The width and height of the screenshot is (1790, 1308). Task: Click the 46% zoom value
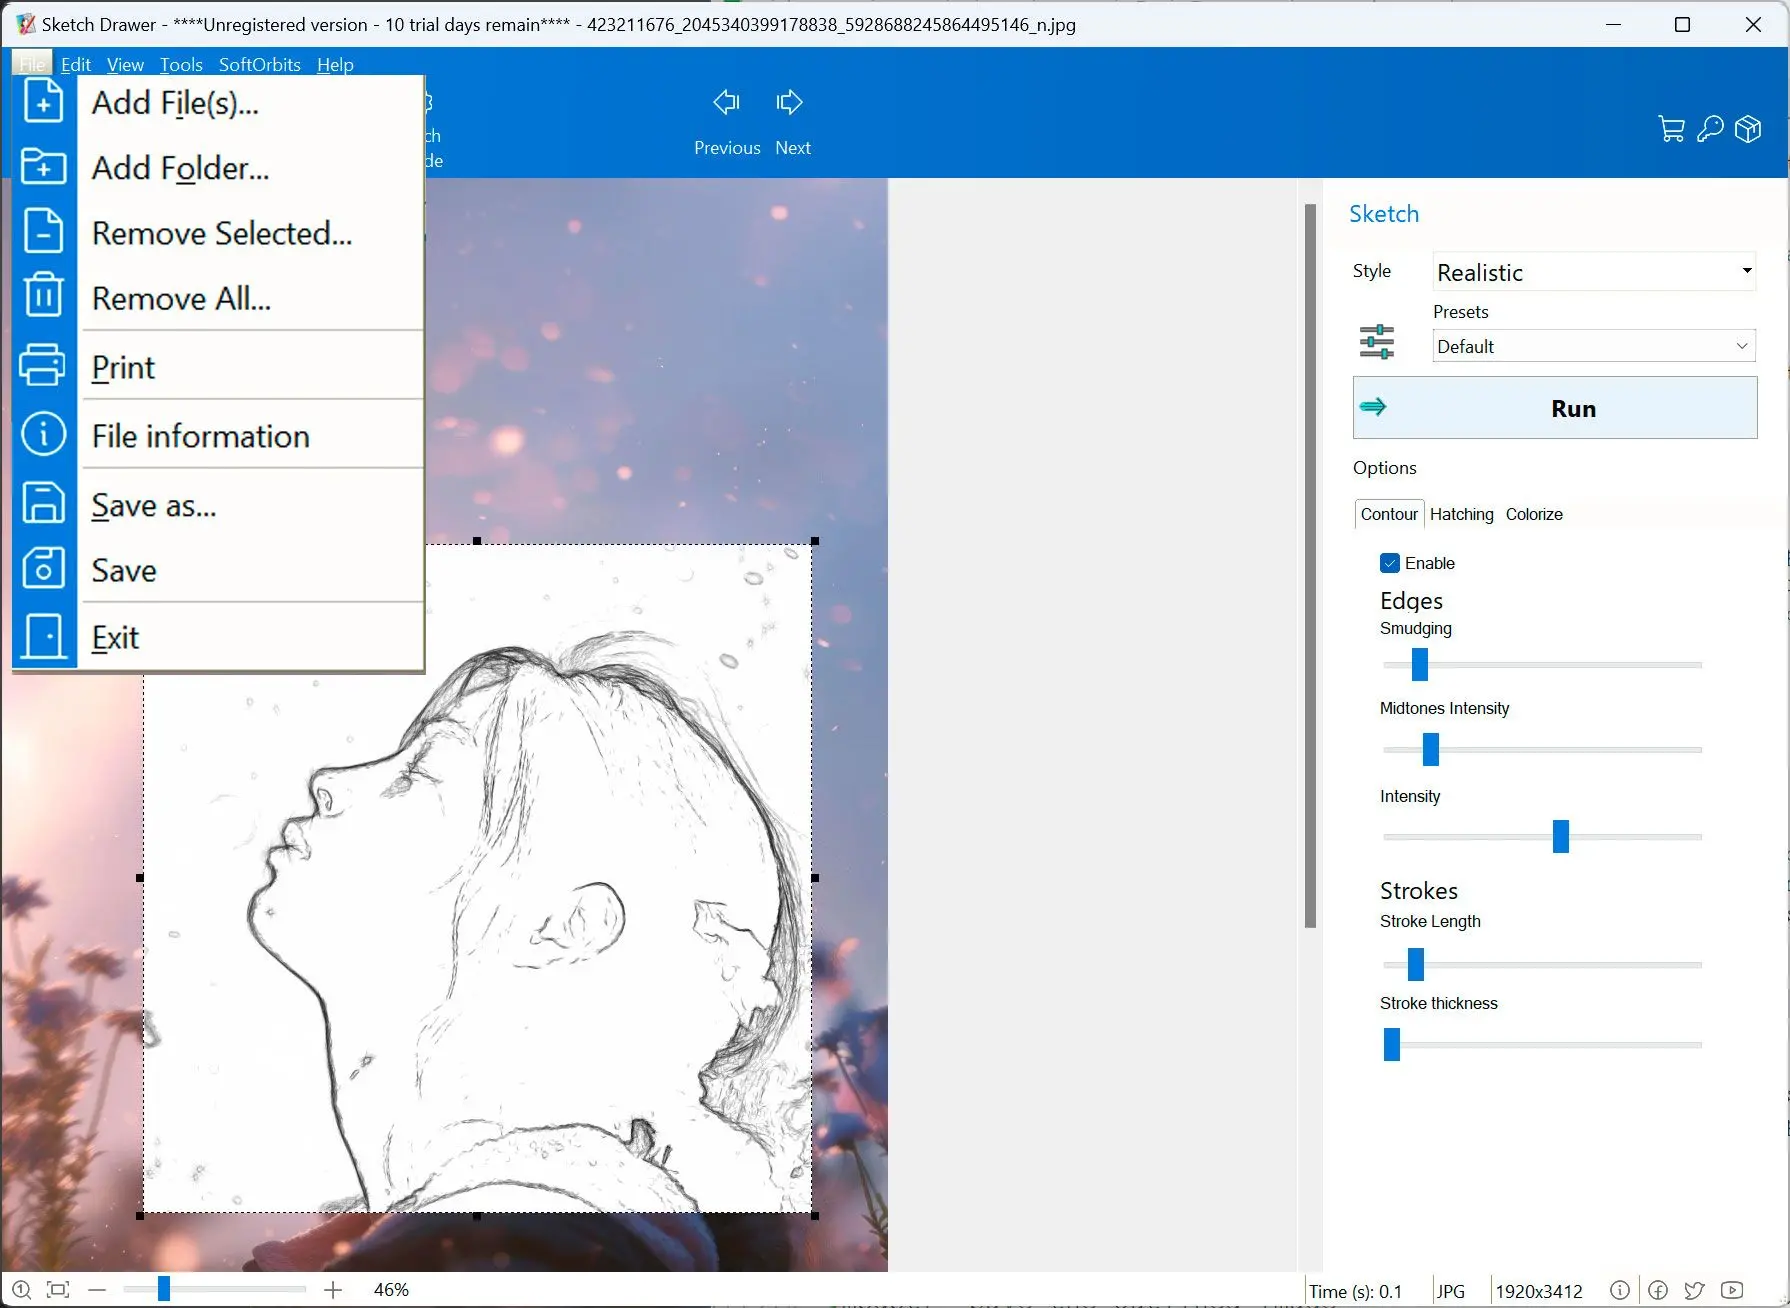pyautogui.click(x=391, y=1290)
